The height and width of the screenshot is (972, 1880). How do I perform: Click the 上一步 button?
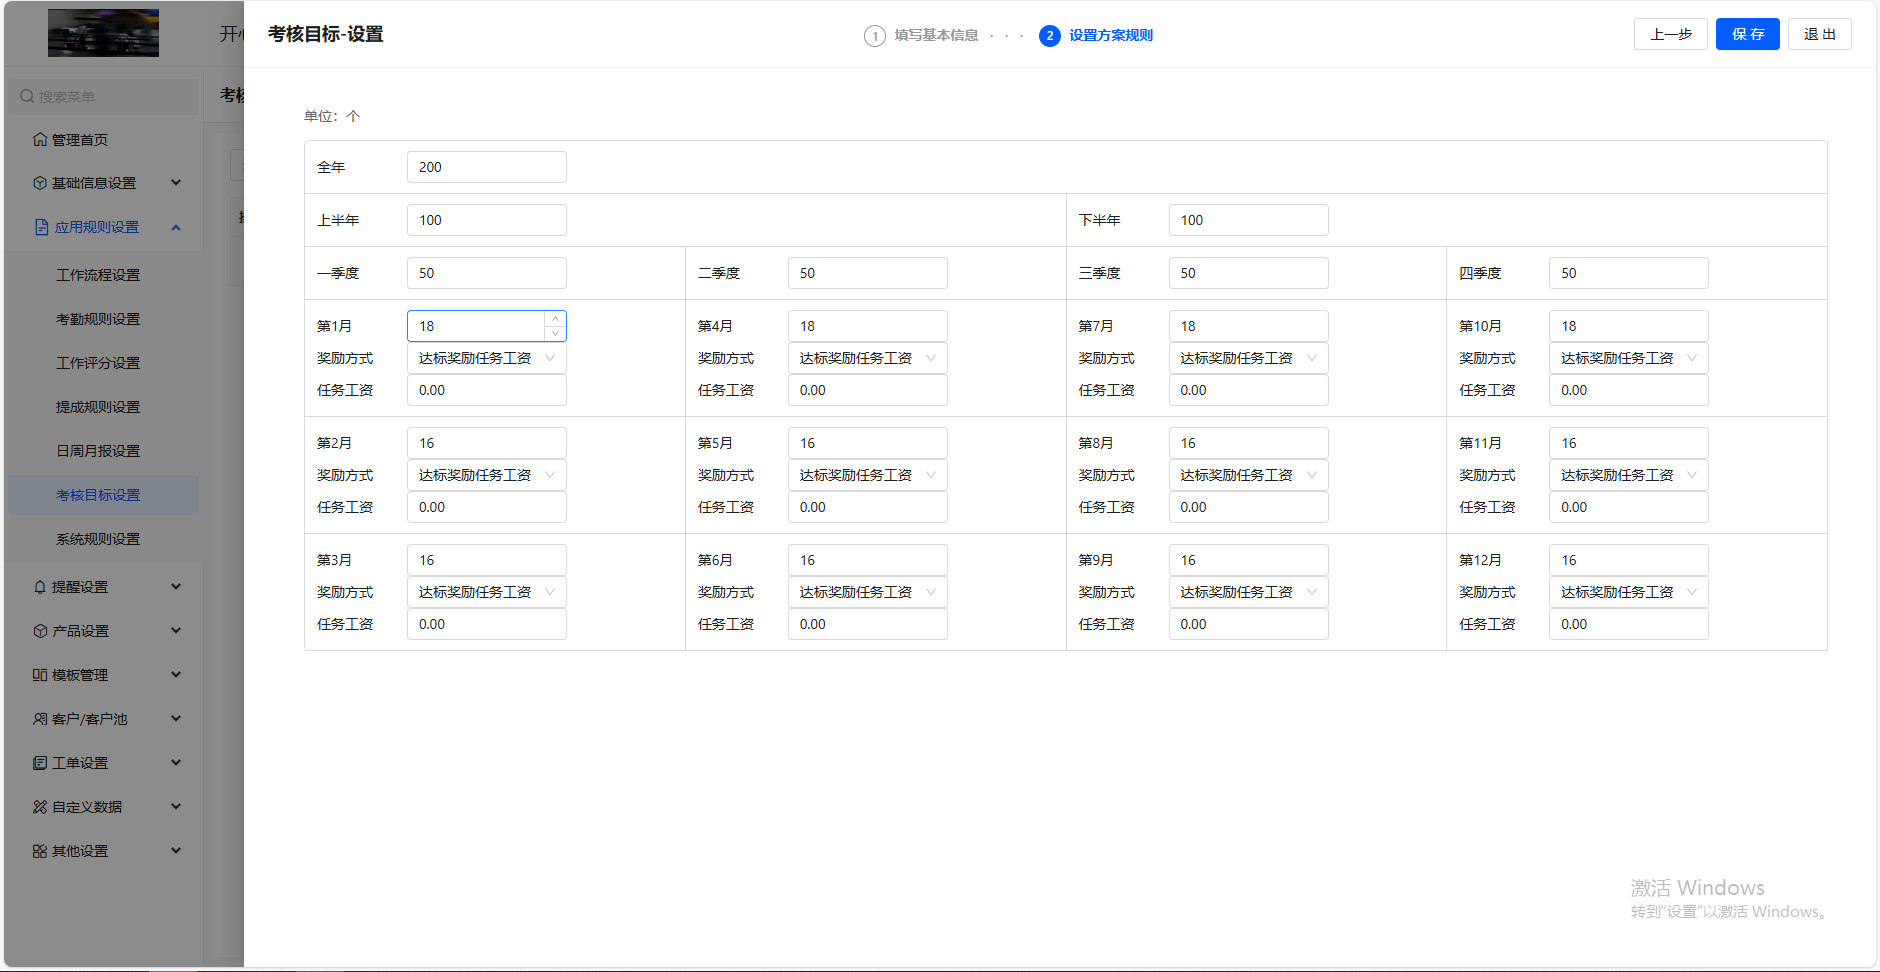(x=1671, y=34)
